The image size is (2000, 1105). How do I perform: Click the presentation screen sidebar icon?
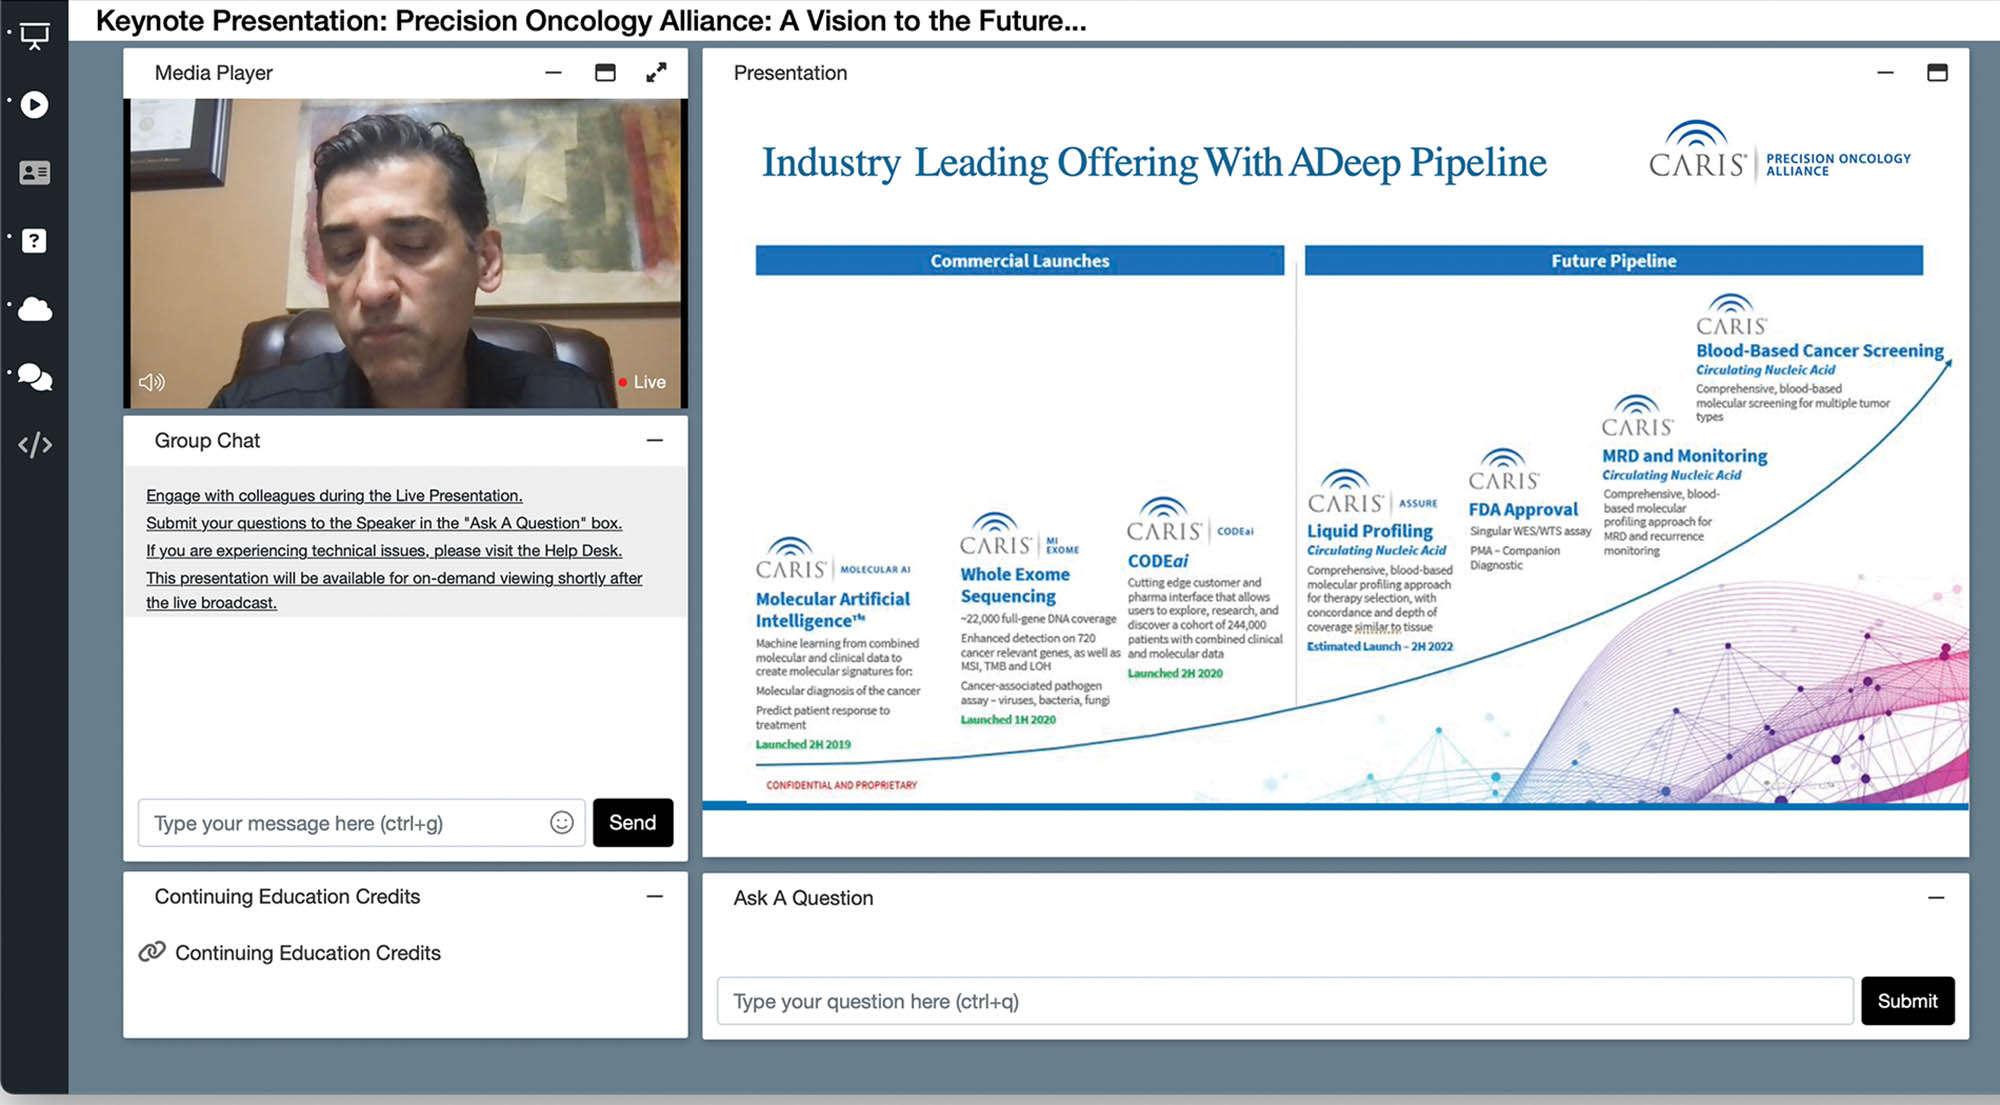click(x=34, y=37)
